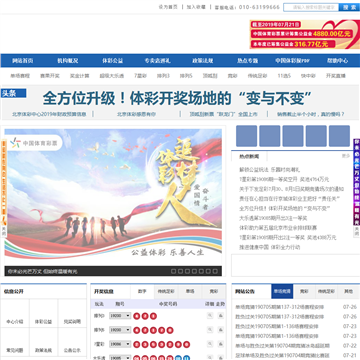Select 单场竞猜 tab in 网站公告
Viewport: 360px width, 360px height.
coord(282,291)
